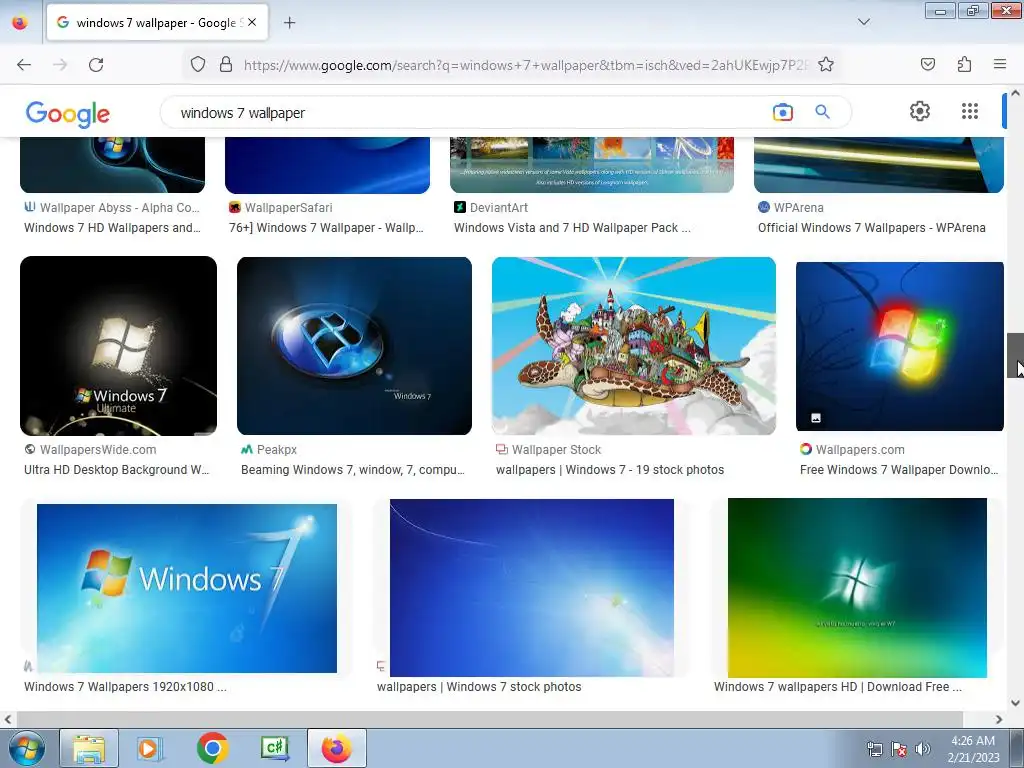1024x768 pixels.
Task: Click the vertical scrollbar down arrow
Action: click(1016, 703)
